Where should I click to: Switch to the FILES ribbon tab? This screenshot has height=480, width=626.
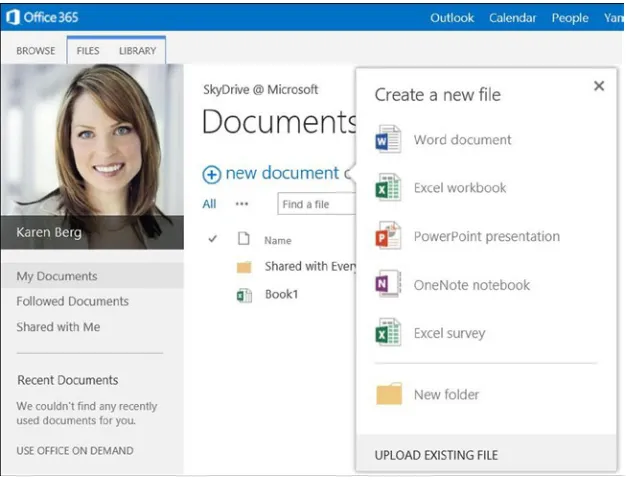(88, 51)
